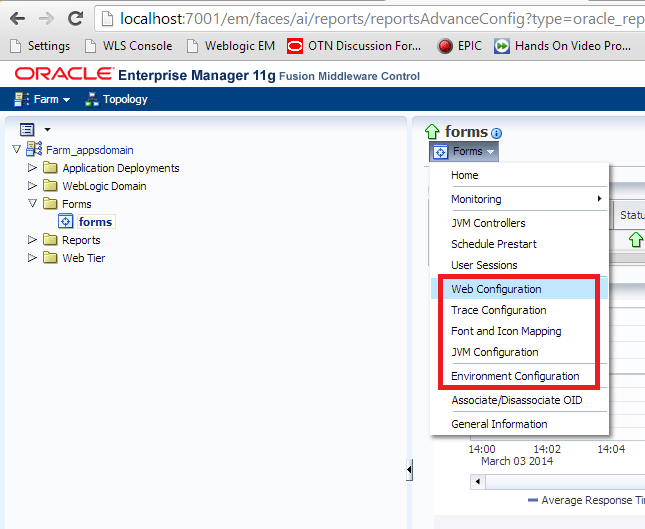The image size is (645, 529).
Task: Collapse the navigation pane splitter arrow
Action: click(x=409, y=469)
